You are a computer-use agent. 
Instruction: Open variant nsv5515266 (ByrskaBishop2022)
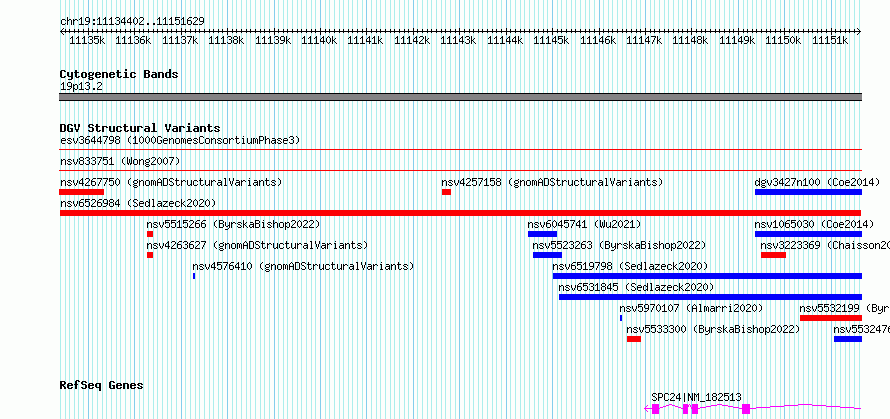point(233,224)
